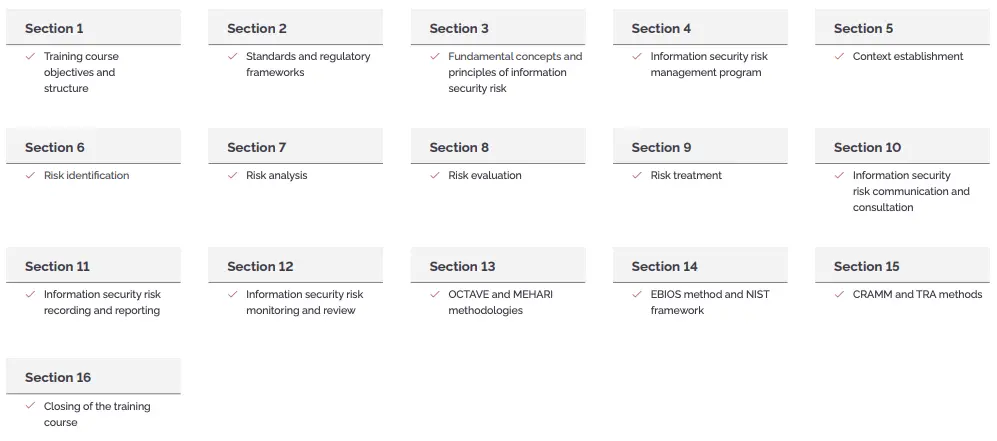Image resolution: width=997 pixels, height=441 pixels.
Task: Open the Section 1 header
Action: 93,27
